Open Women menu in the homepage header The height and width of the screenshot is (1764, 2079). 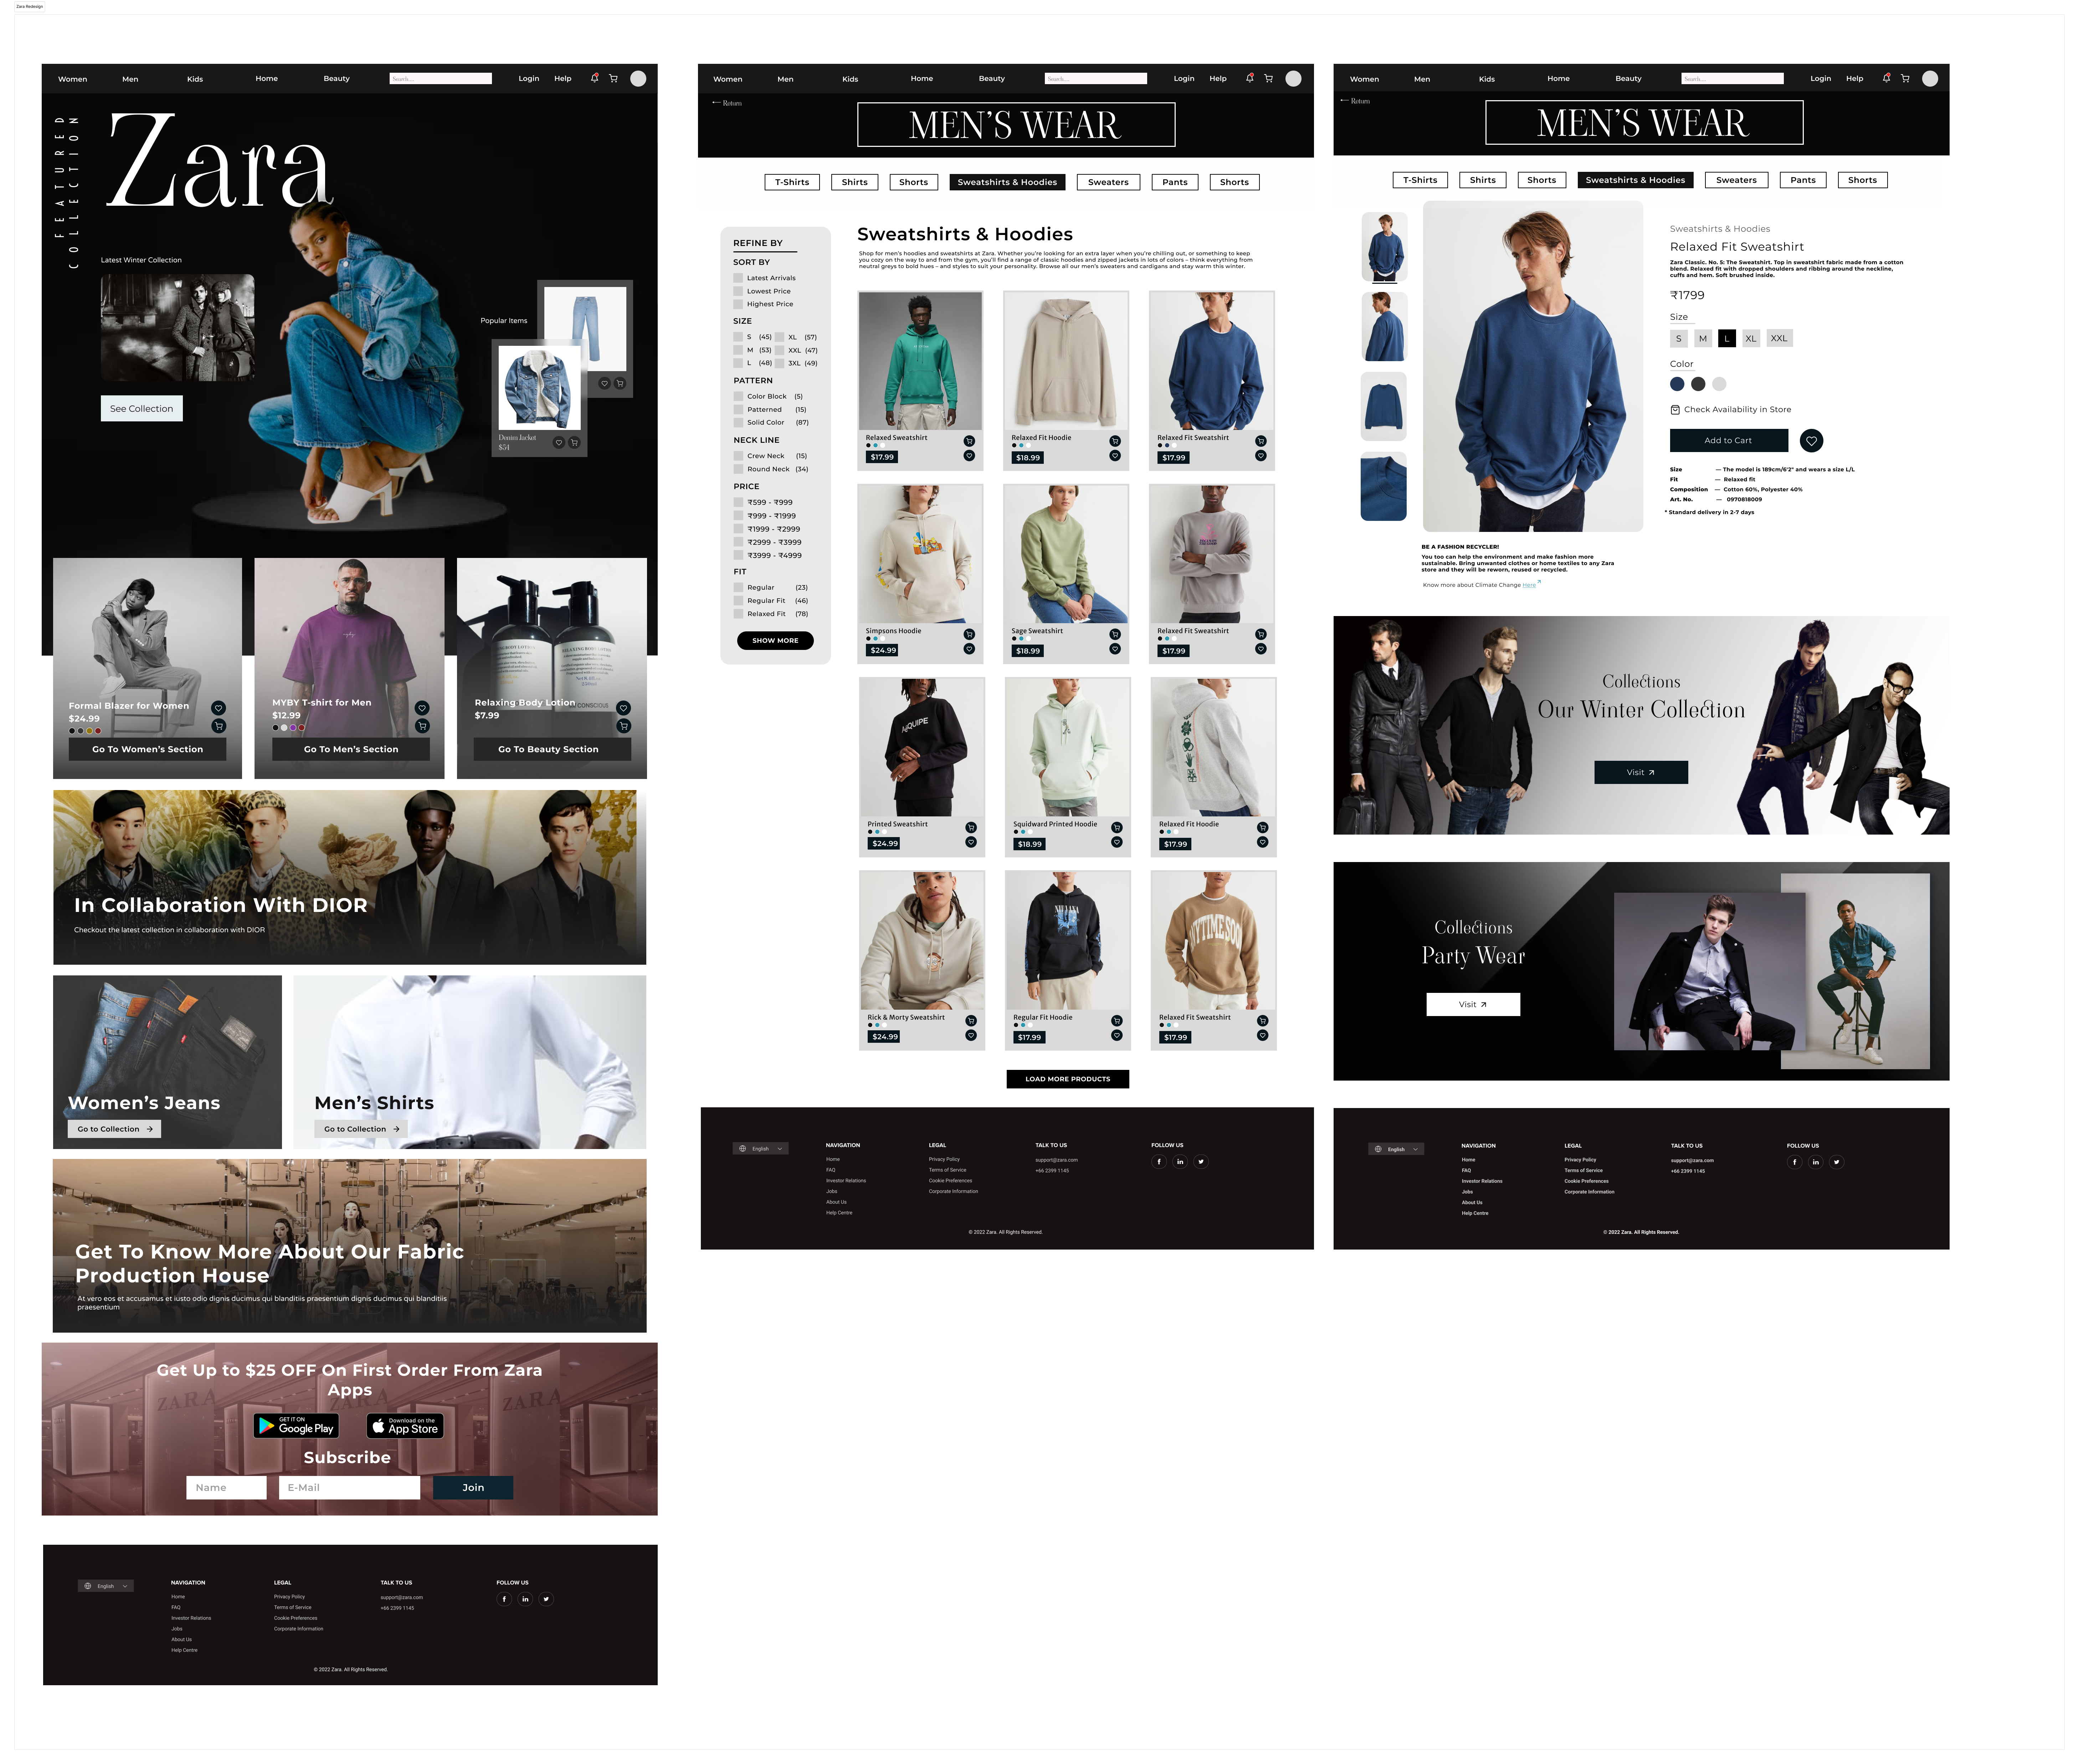pos(73,79)
